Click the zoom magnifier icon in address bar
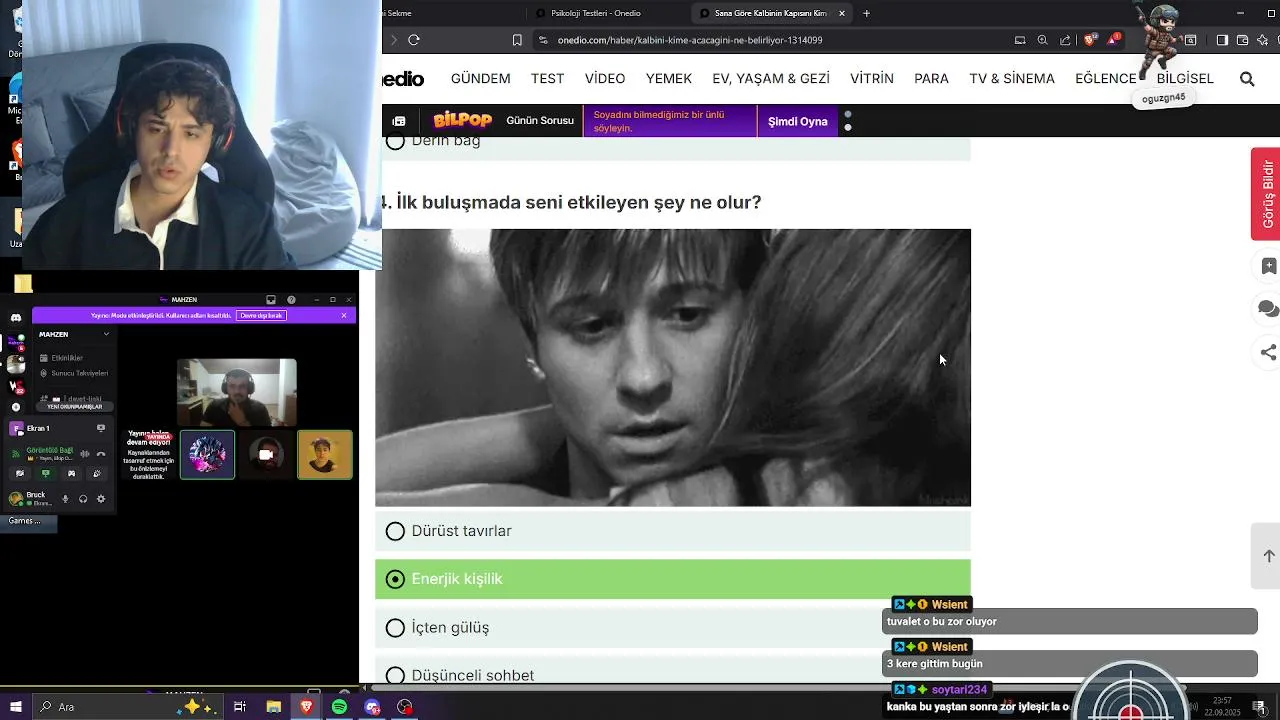 tap(1042, 40)
